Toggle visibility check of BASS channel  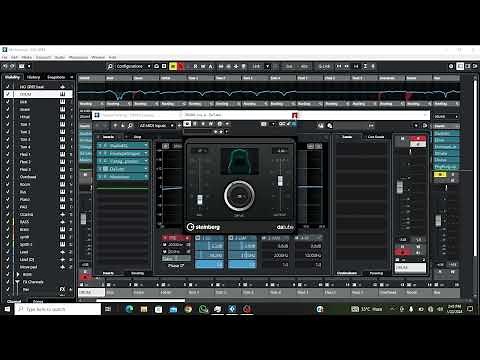click(8, 222)
